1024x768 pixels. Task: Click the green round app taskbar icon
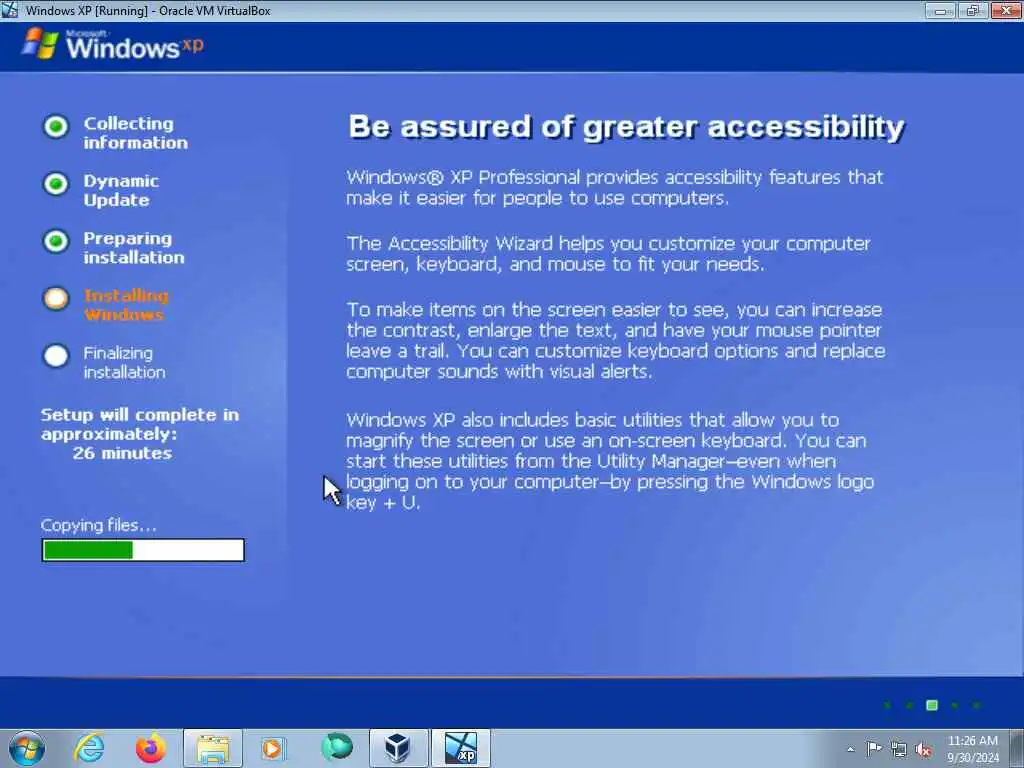[337, 747]
